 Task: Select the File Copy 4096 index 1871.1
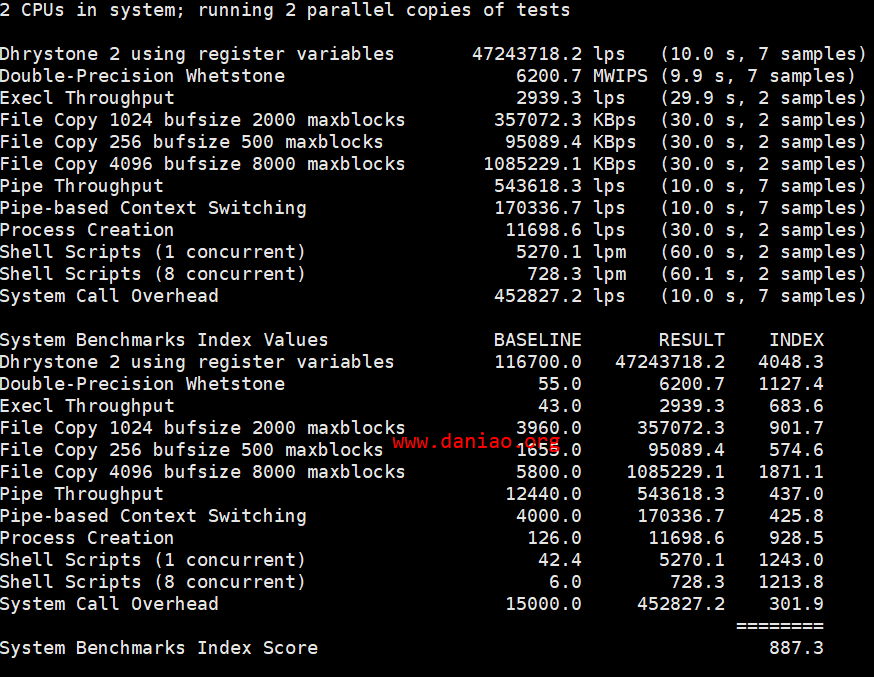click(x=790, y=472)
